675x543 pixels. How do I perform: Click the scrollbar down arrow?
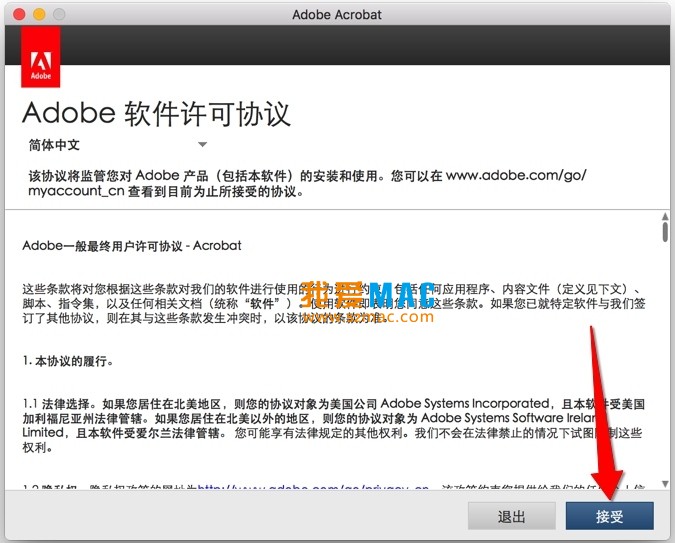tap(665, 484)
